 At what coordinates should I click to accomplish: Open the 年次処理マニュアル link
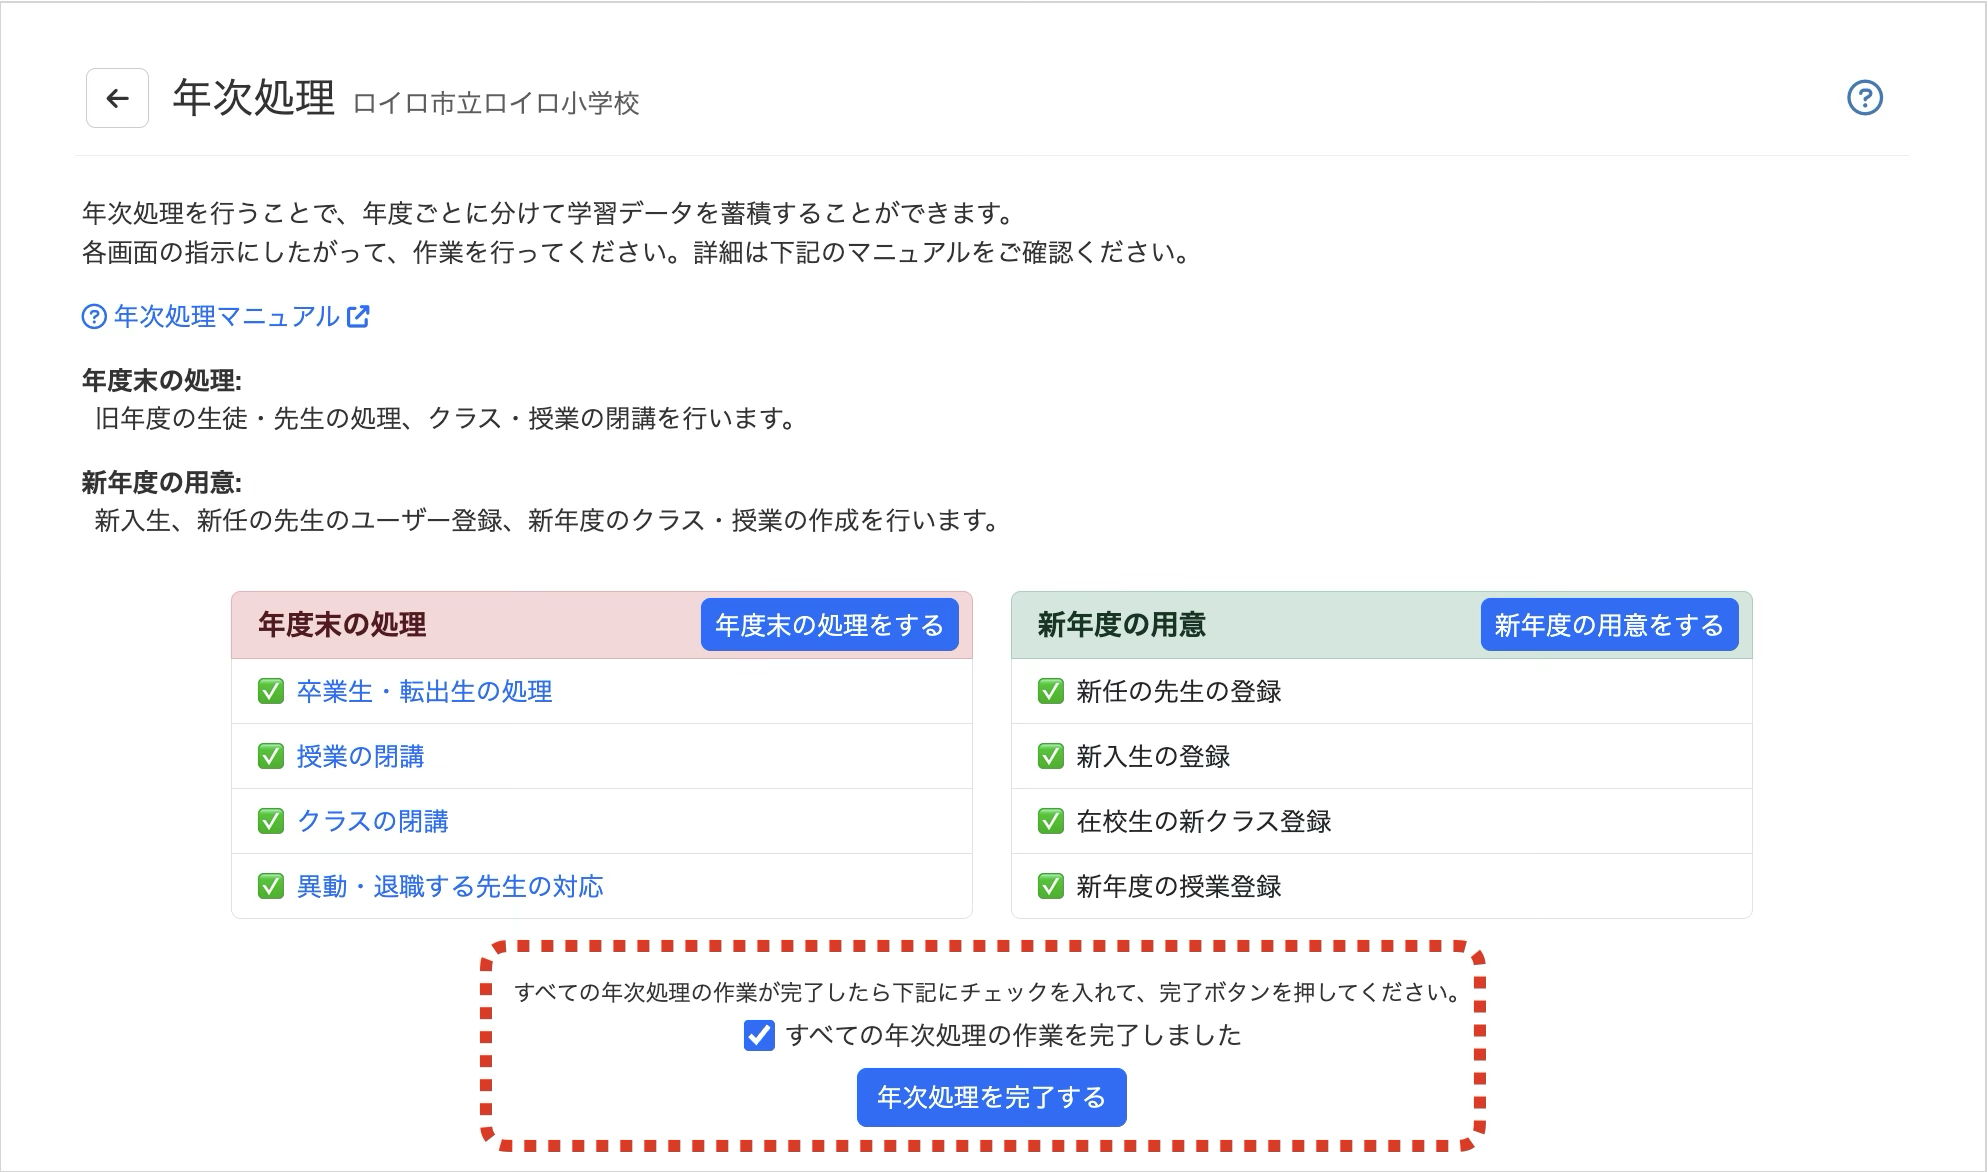226,317
